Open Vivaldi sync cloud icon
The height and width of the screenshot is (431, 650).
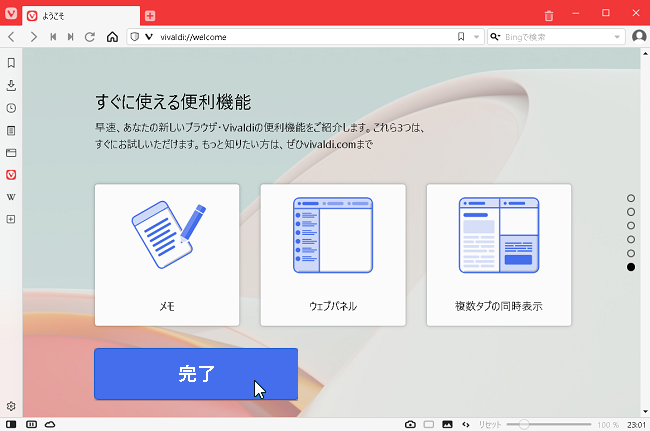click(x=50, y=424)
